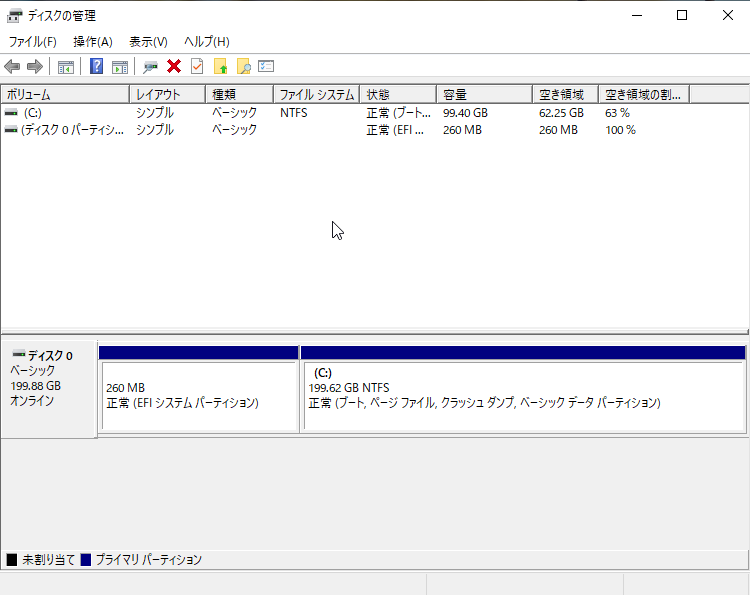Click the folder with magnifier icon
This screenshot has width=750, height=595.
coord(243,66)
